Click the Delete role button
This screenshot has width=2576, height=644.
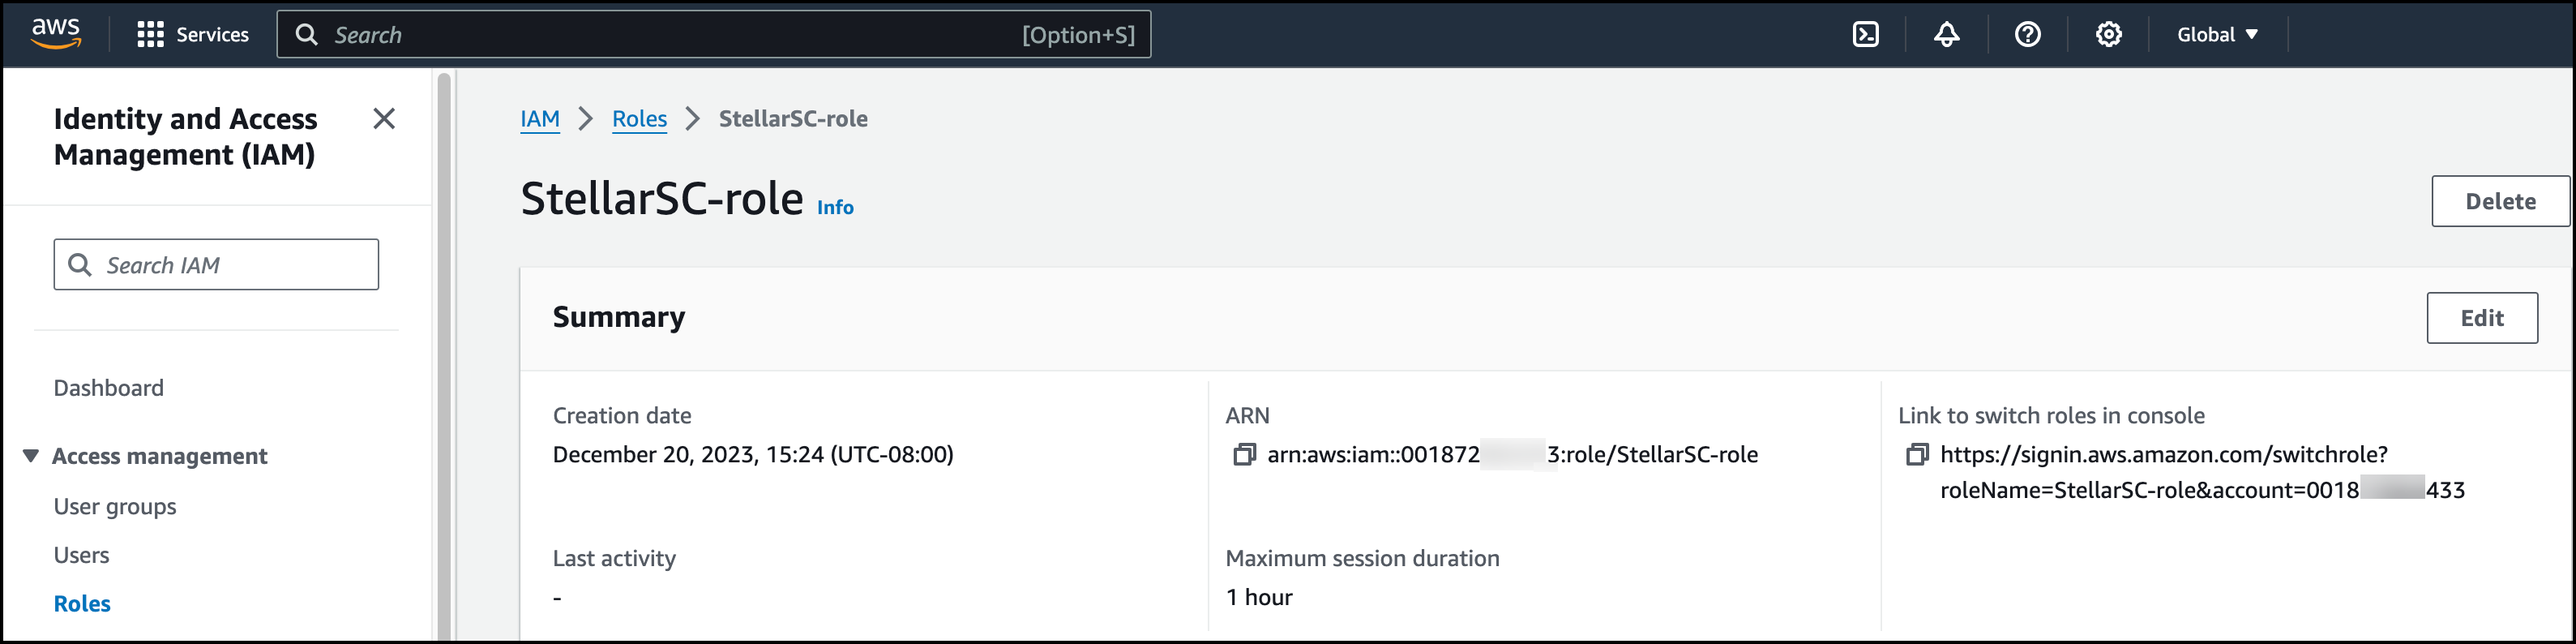click(2499, 202)
